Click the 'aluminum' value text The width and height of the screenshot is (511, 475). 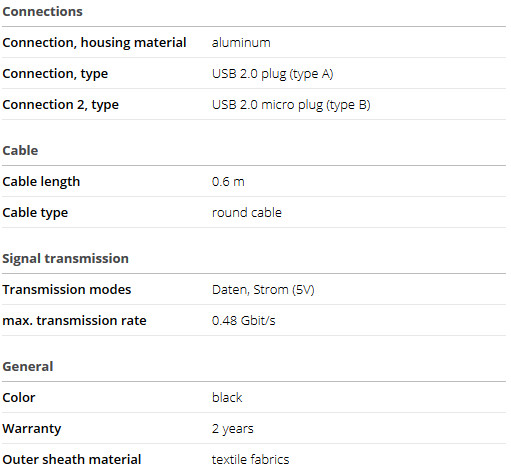tap(241, 43)
